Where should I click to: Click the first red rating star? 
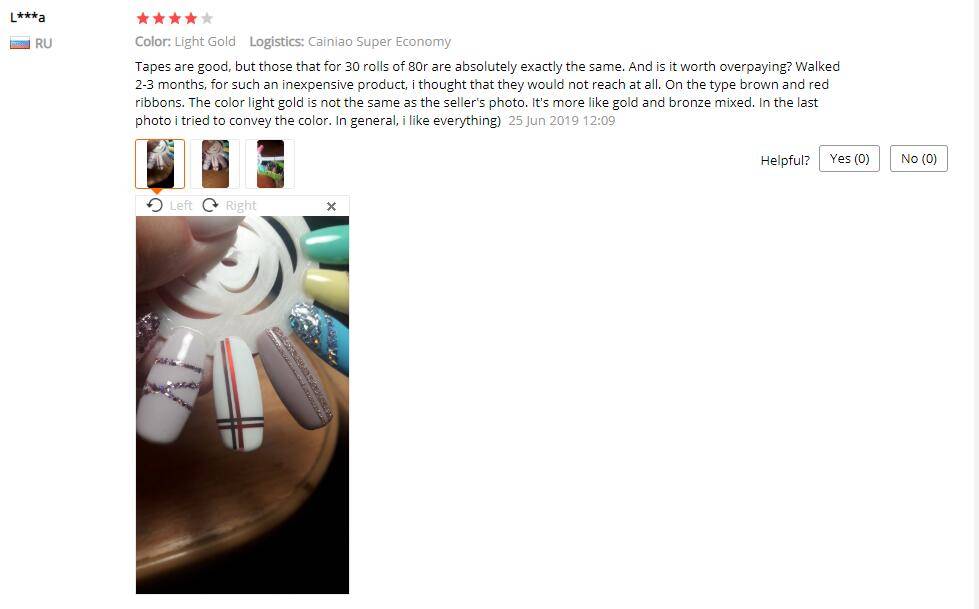point(142,18)
